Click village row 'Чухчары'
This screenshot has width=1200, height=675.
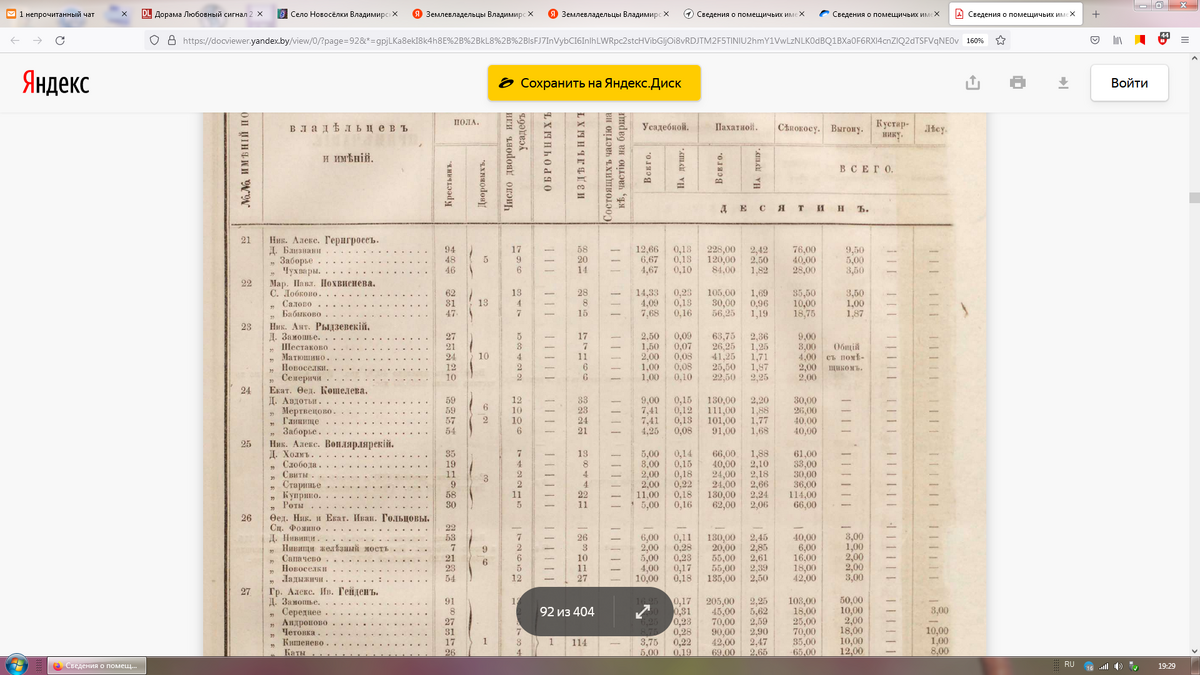coord(303,270)
